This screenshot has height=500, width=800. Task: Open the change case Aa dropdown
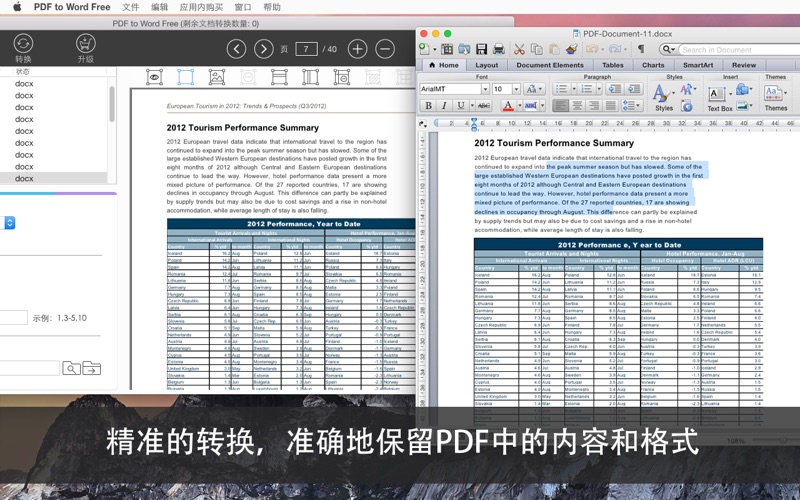[534, 89]
